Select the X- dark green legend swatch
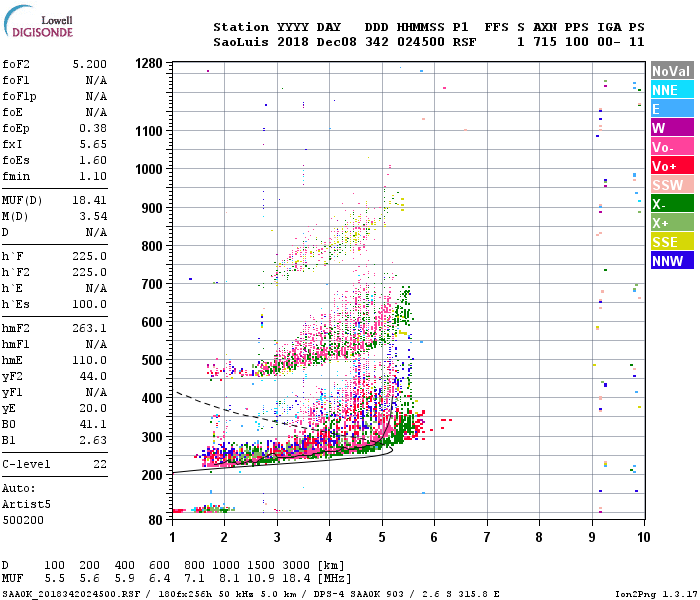700x600 pixels. click(672, 204)
